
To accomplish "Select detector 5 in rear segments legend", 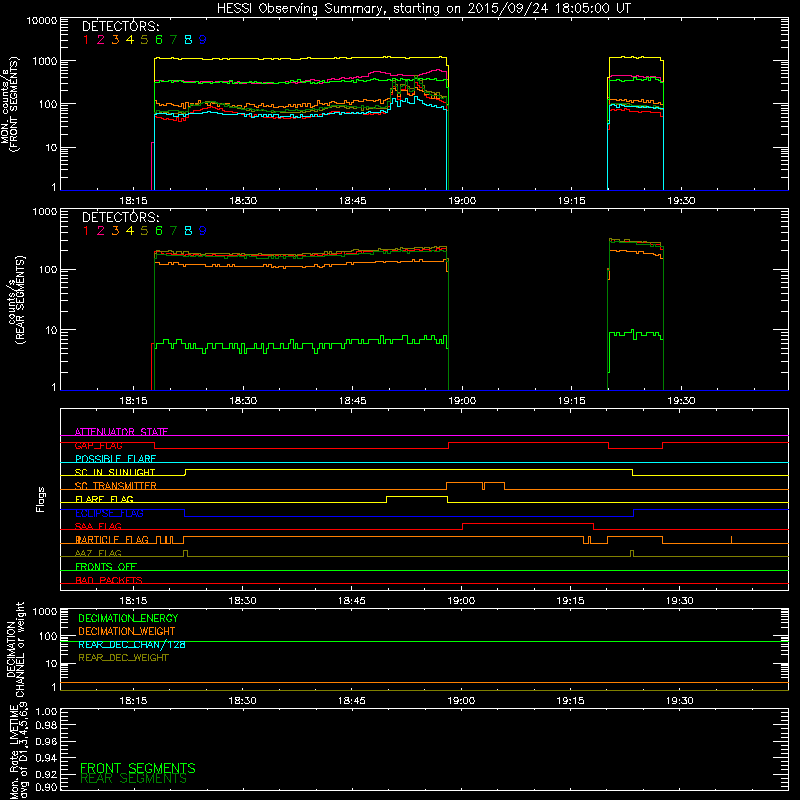I will point(144,231).
